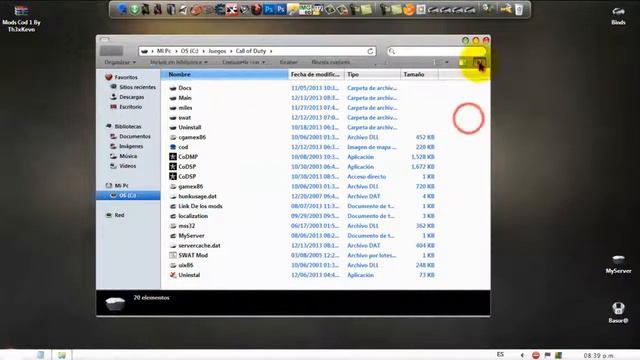
Task: Select the Main folder icon
Action: 173,98
